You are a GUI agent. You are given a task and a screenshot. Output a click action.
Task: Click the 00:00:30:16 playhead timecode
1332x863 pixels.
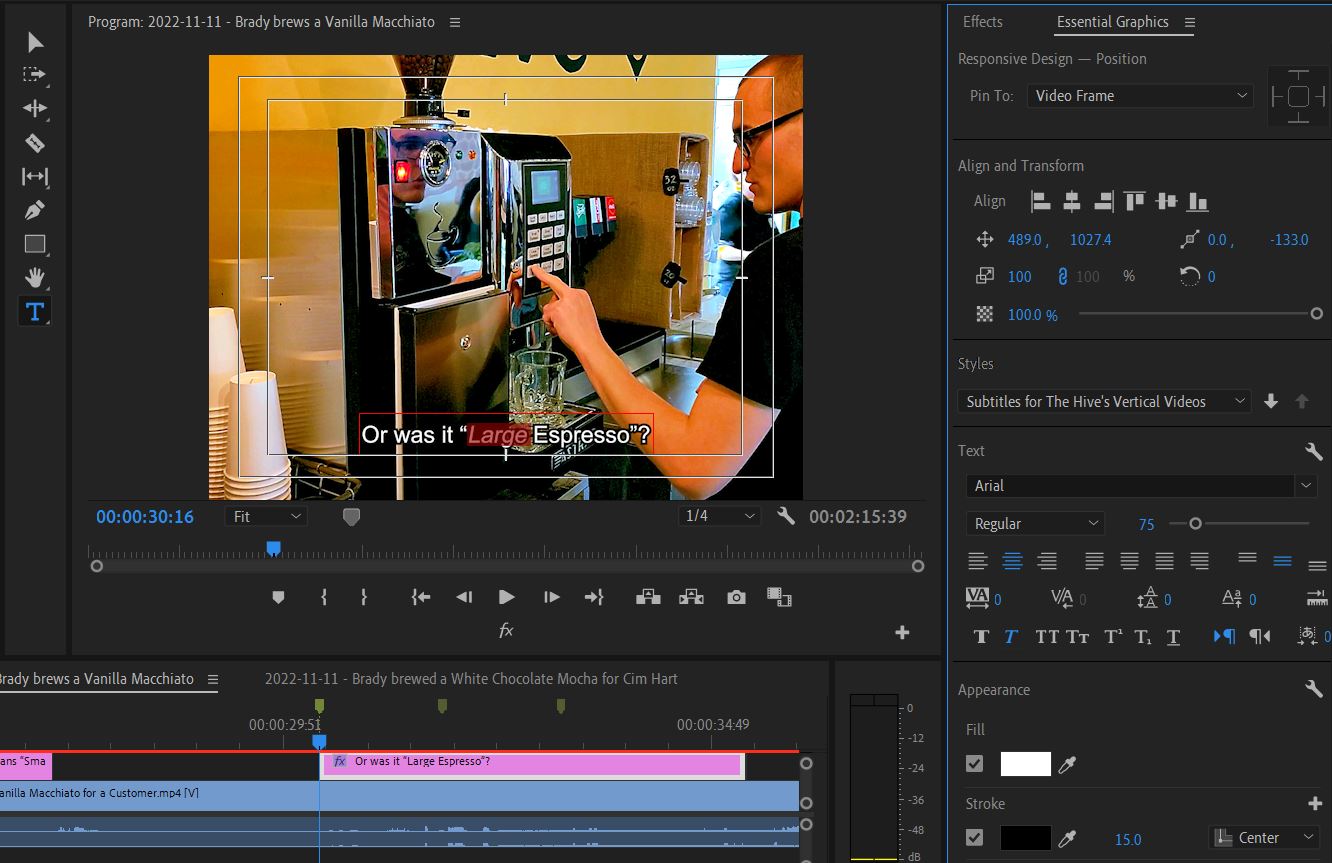(x=145, y=517)
